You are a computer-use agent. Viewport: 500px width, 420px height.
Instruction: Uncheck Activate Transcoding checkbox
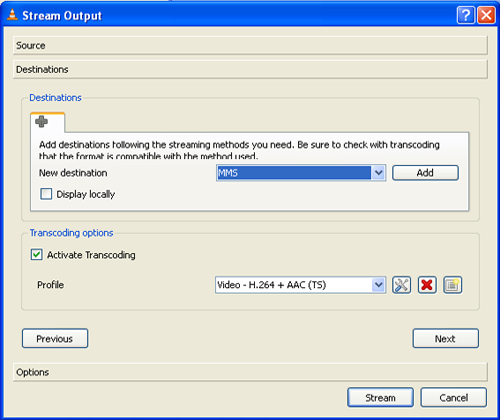pyautogui.click(x=36, y=255)
